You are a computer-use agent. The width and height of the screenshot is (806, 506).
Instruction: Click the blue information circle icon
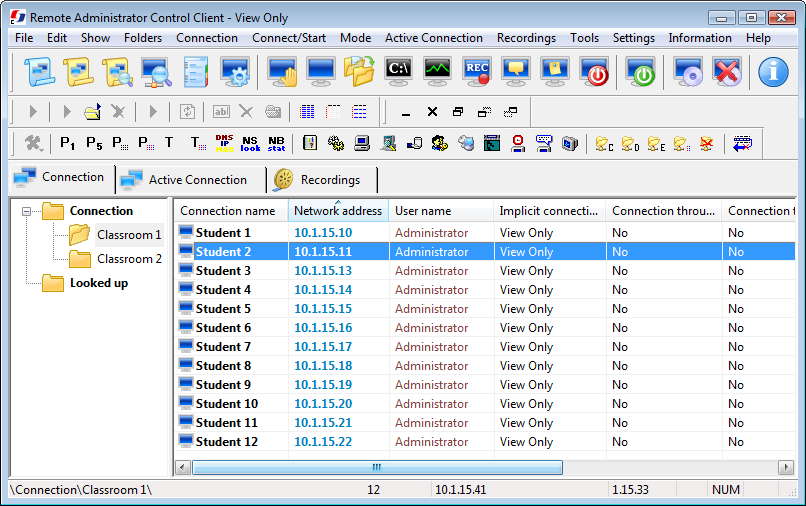(773, 71)
